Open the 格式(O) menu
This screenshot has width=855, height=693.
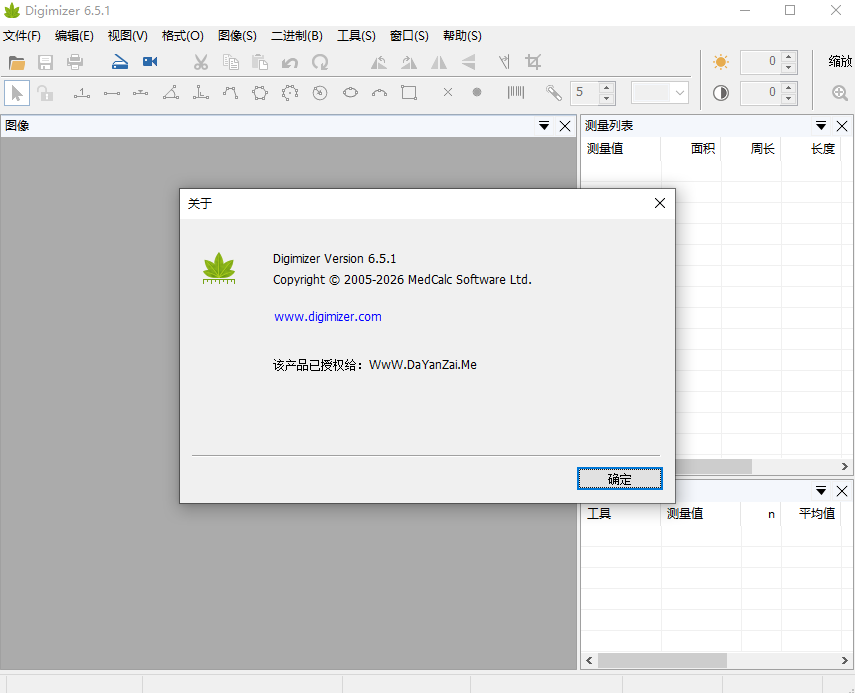tap(183, 36)
